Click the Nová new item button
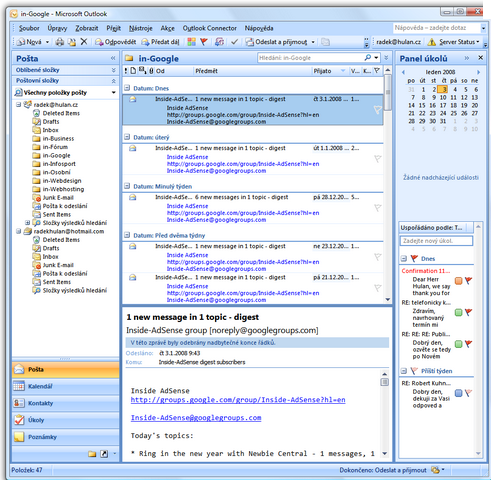The width and height of the screenshot is (491, 480). pos(30,42)
